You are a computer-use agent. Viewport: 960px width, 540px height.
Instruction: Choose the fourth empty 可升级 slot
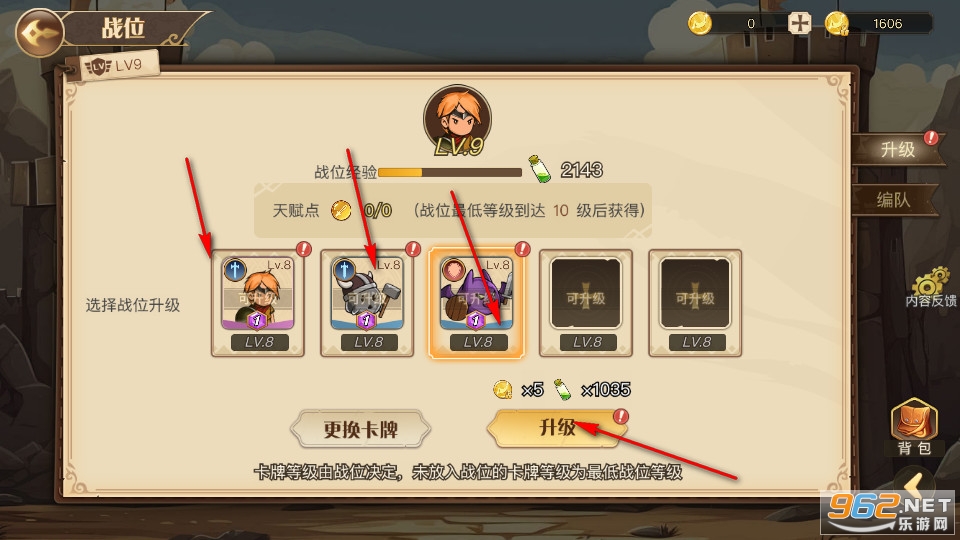pyautogui.click(x=586, y=303)
